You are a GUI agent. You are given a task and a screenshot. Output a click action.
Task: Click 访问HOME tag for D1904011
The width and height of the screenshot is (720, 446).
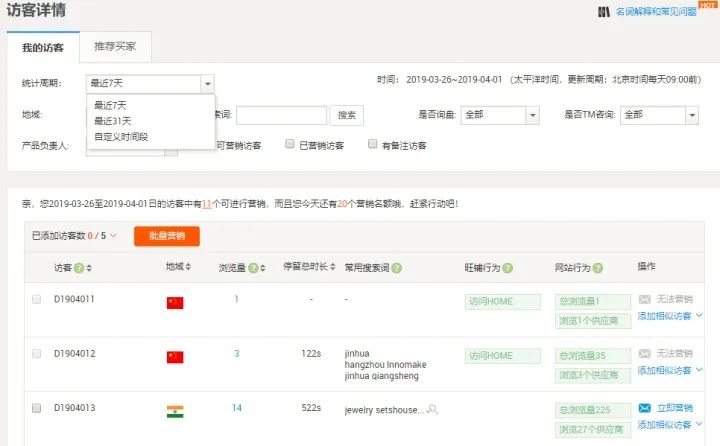point(503,302)
